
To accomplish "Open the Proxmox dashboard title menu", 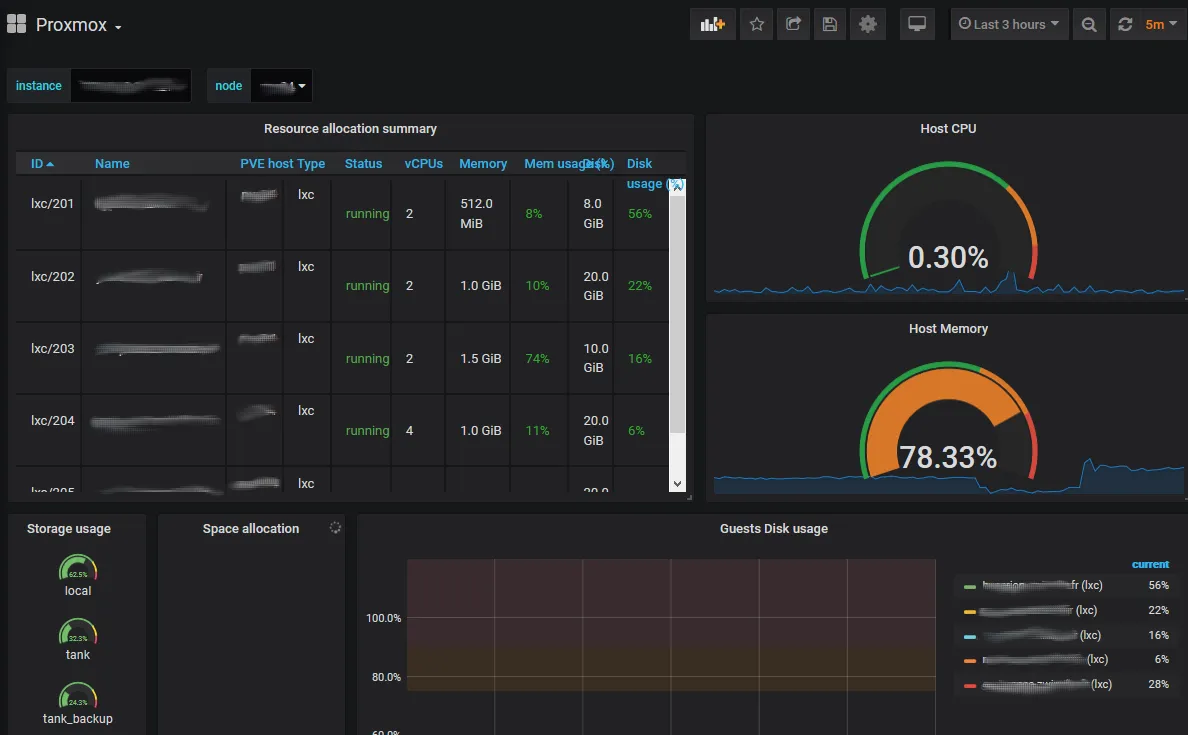I will pos(75,24).
